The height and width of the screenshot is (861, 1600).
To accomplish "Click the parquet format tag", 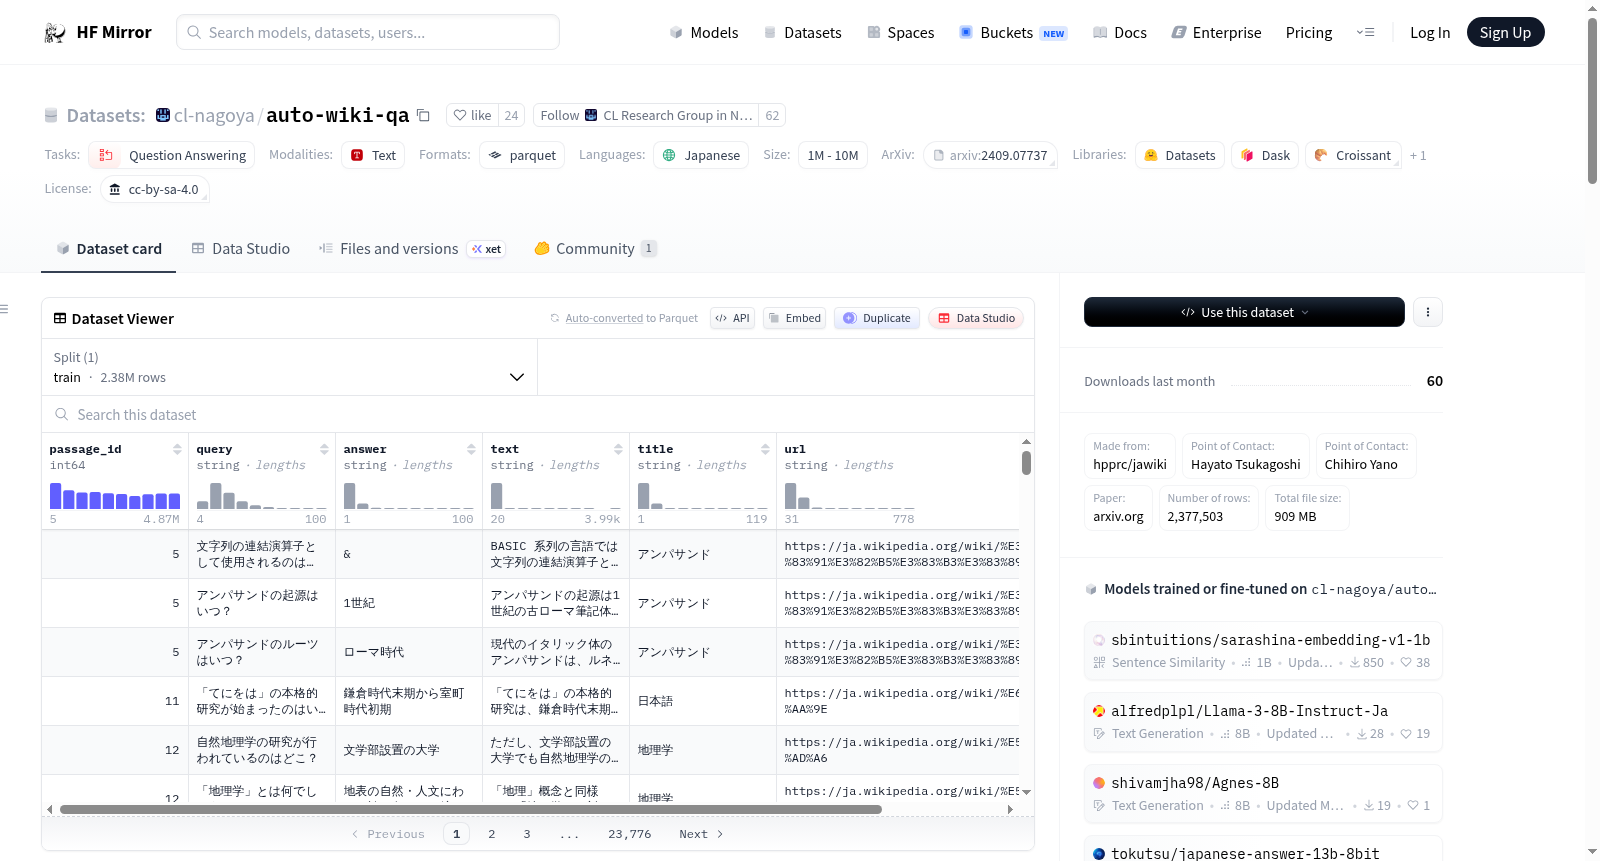I will 522,155.
